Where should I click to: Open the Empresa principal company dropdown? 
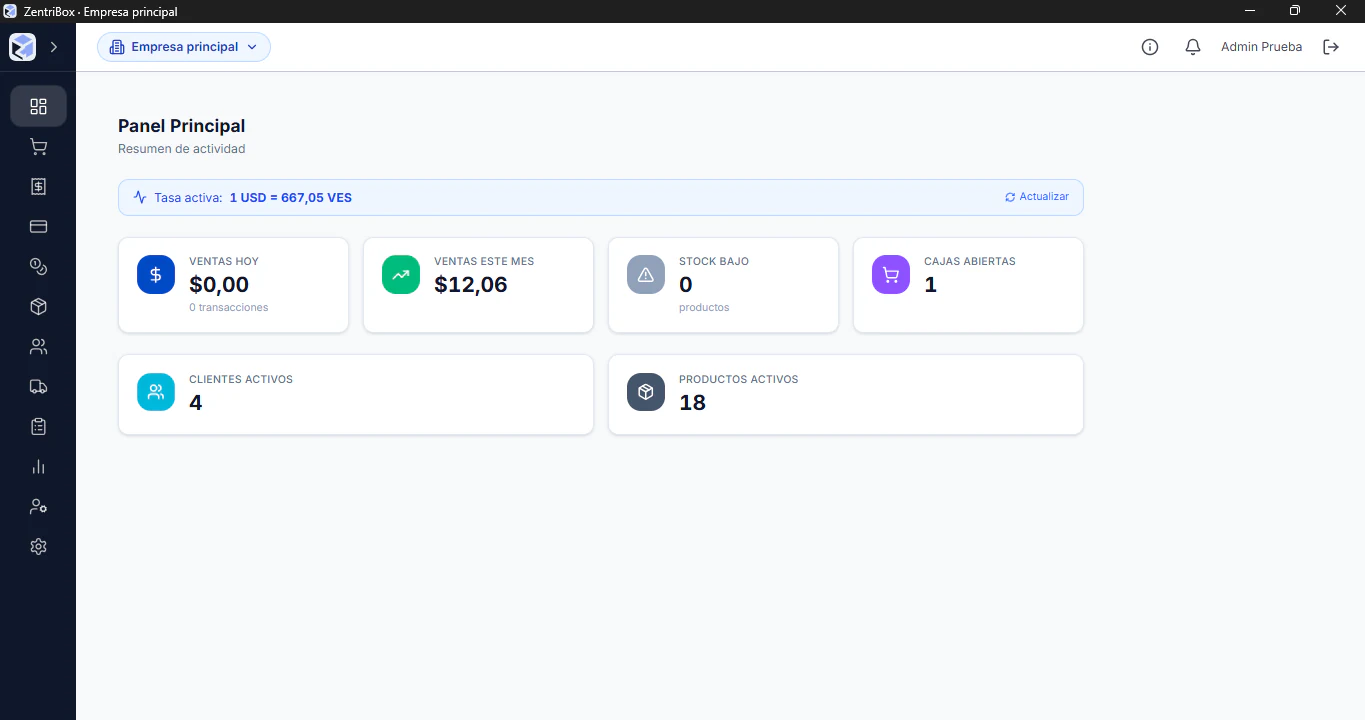click(184, 47)
